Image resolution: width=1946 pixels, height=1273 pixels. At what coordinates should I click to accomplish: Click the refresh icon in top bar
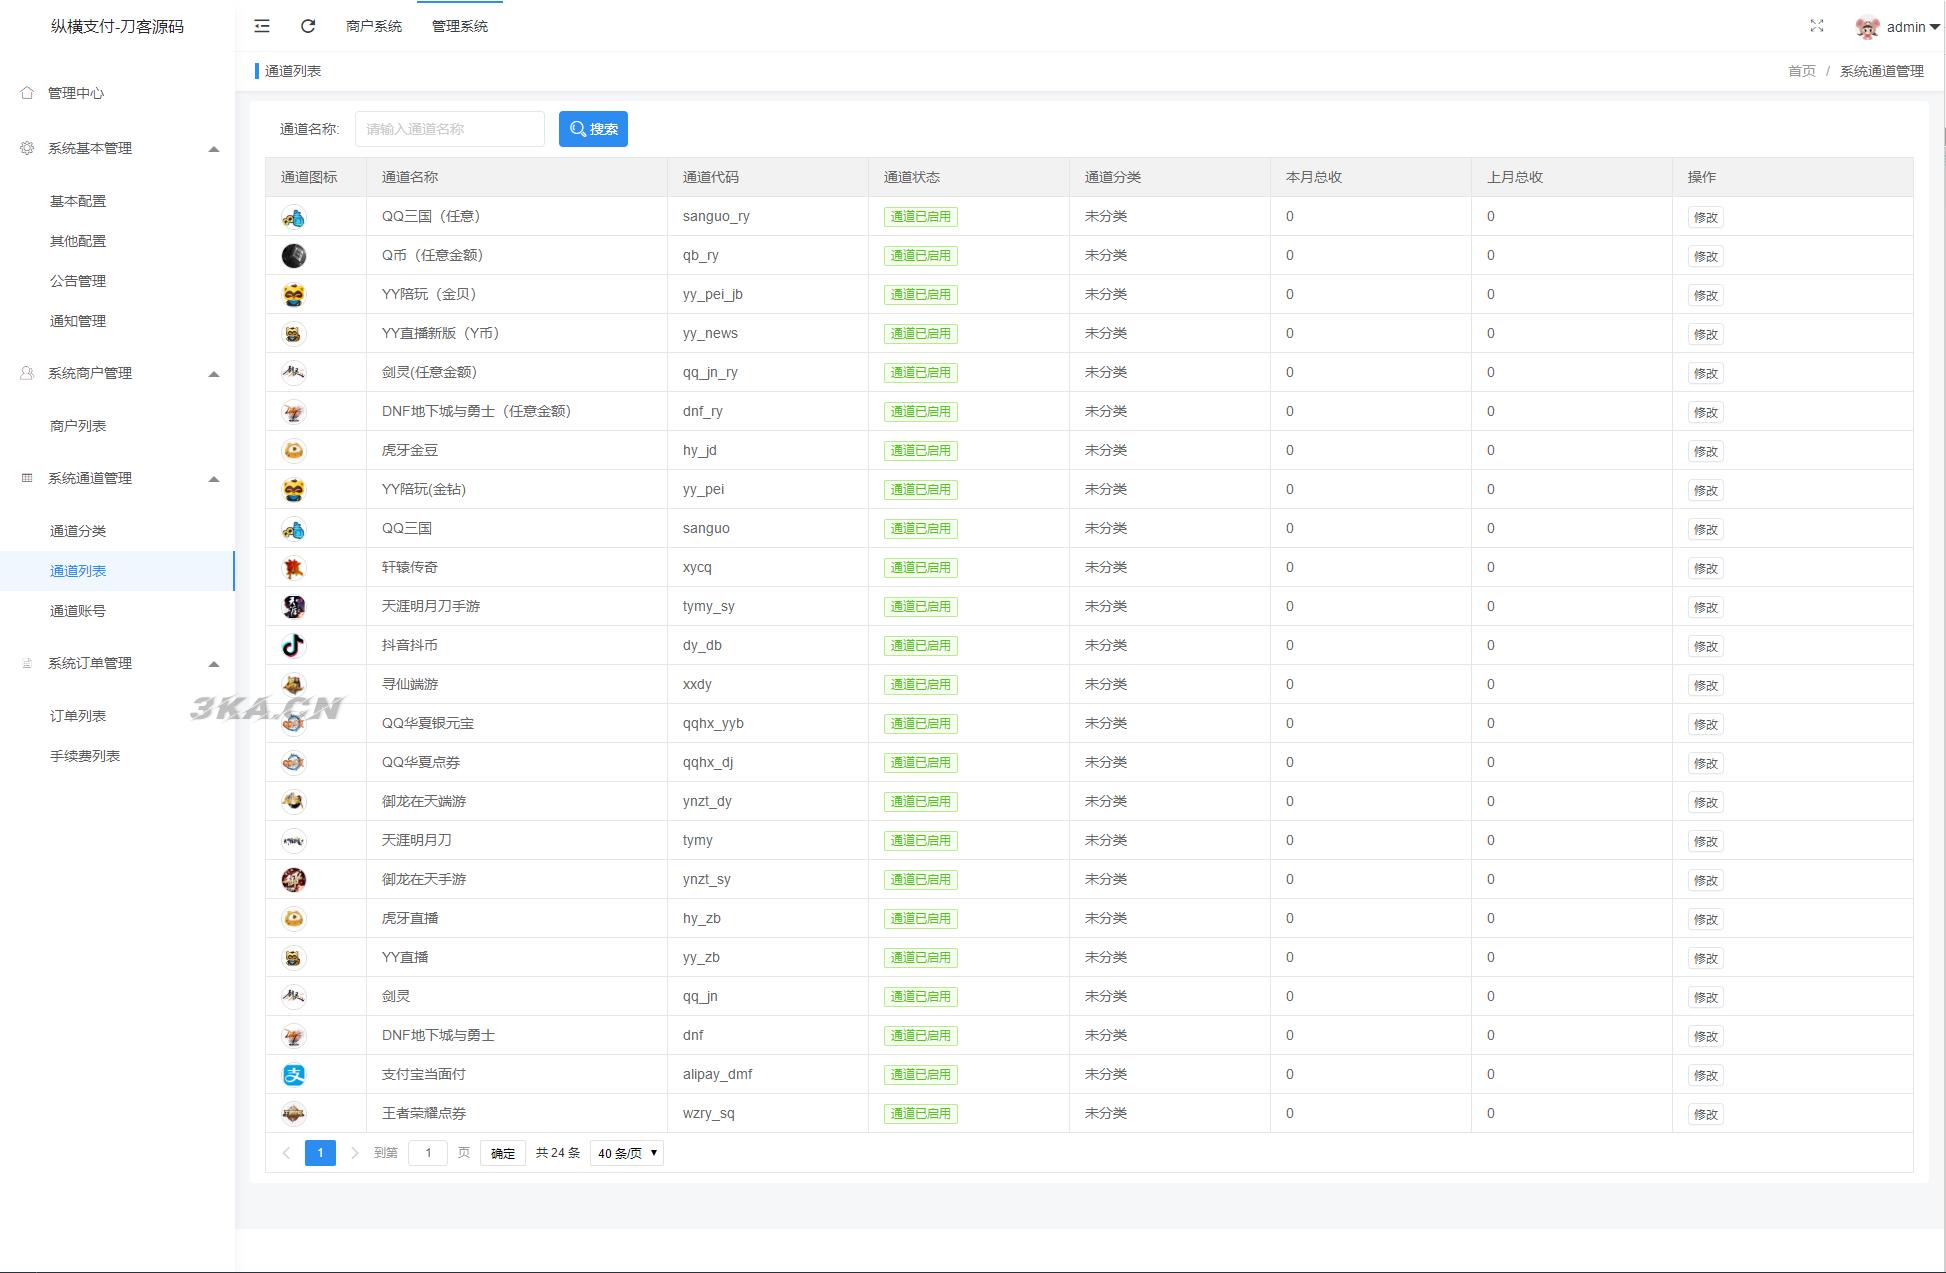308,26
